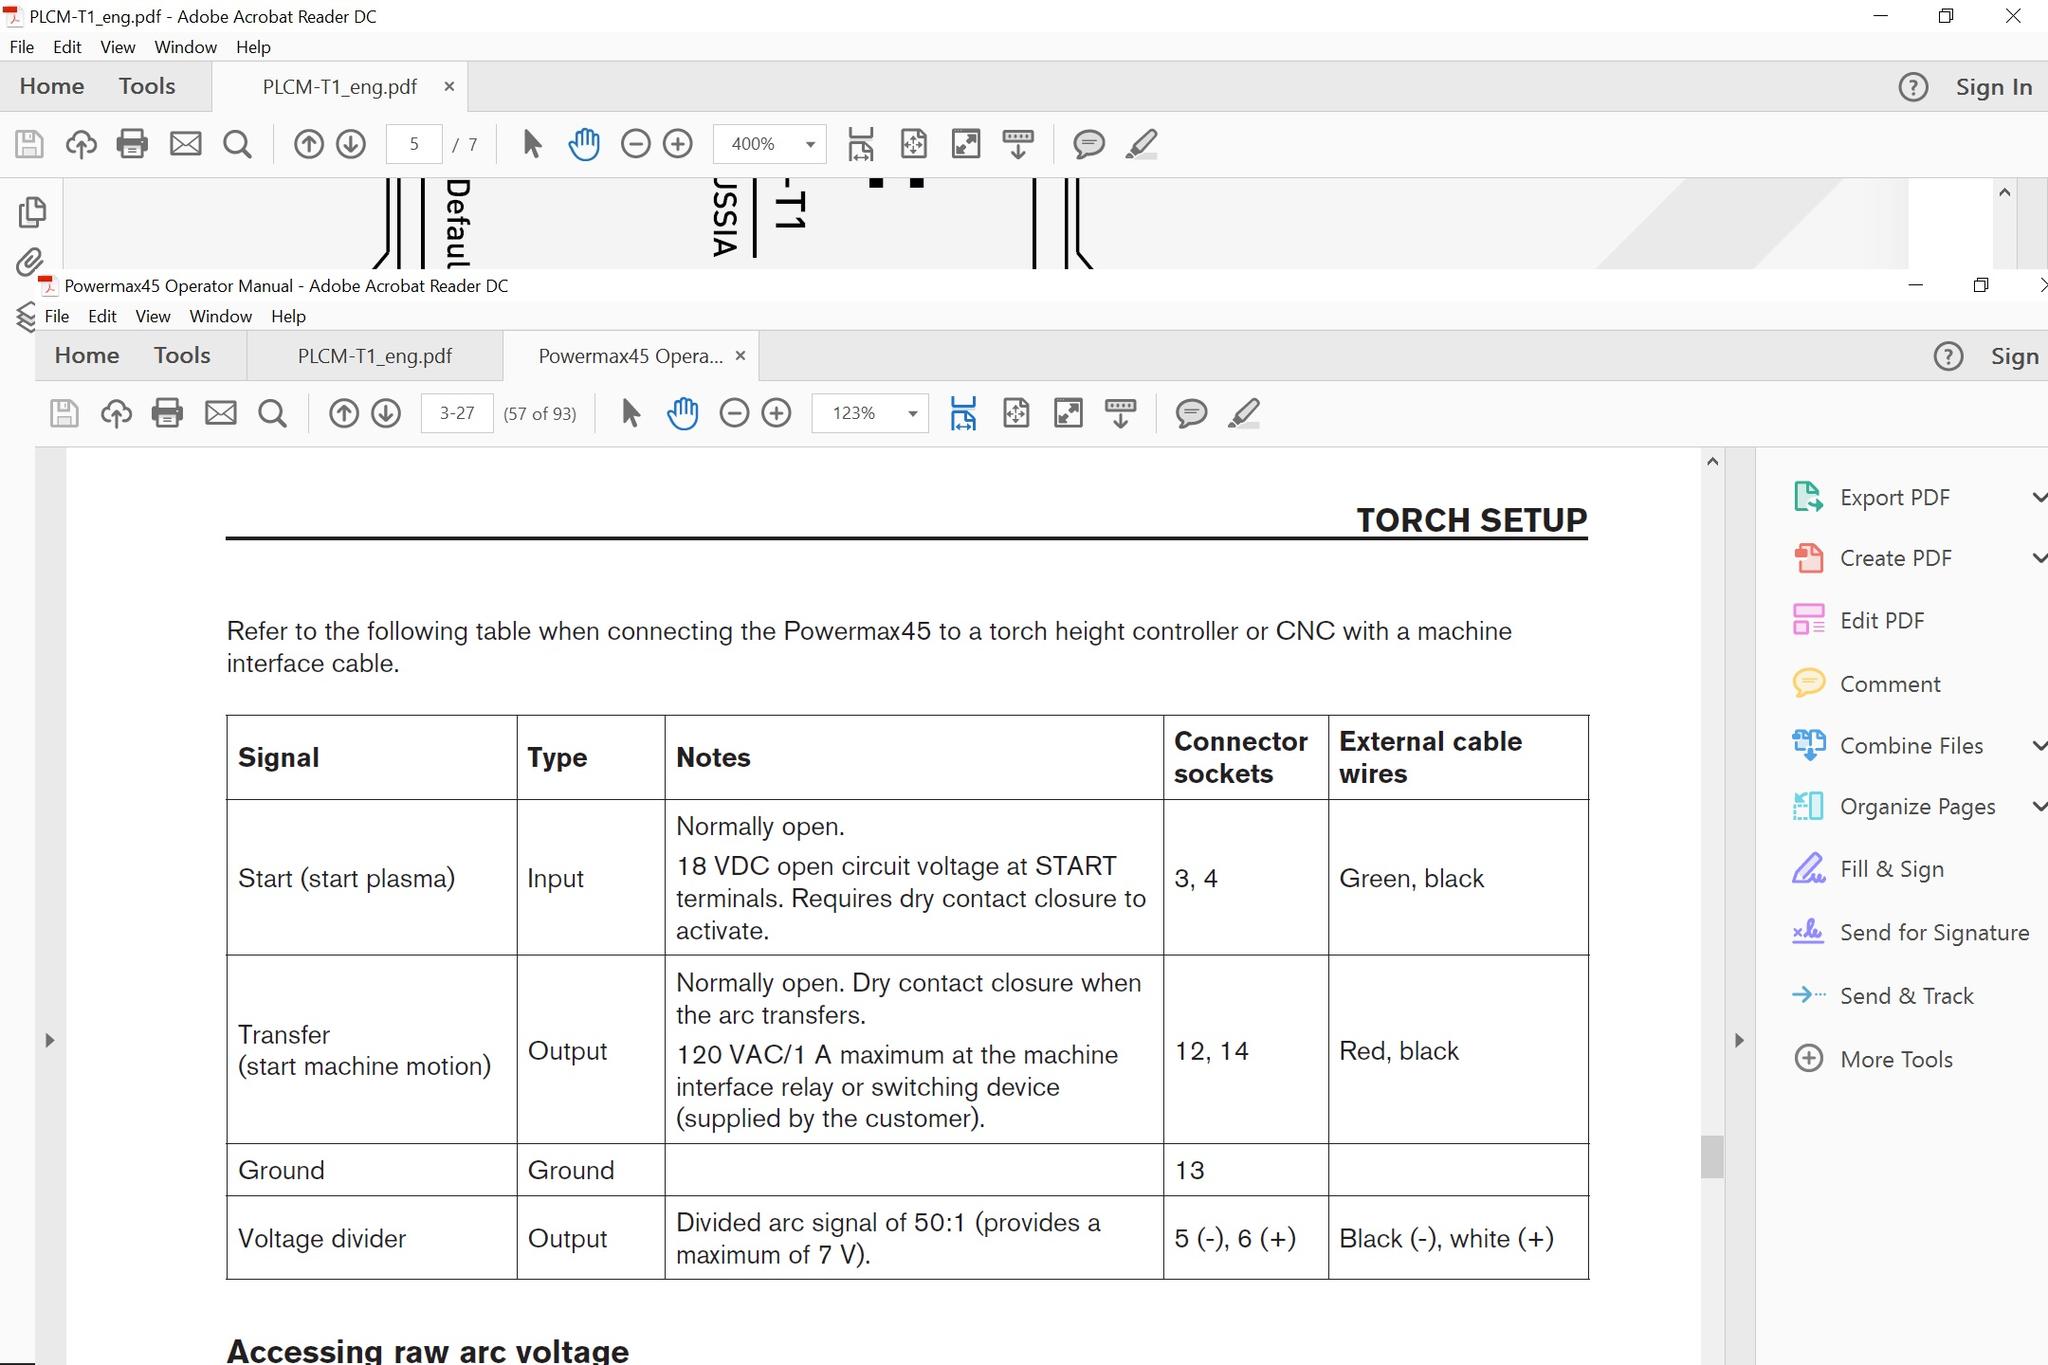Open the page thumbnails panel icon
This screenshot has width=2048, height=1365.
(32, 211)
